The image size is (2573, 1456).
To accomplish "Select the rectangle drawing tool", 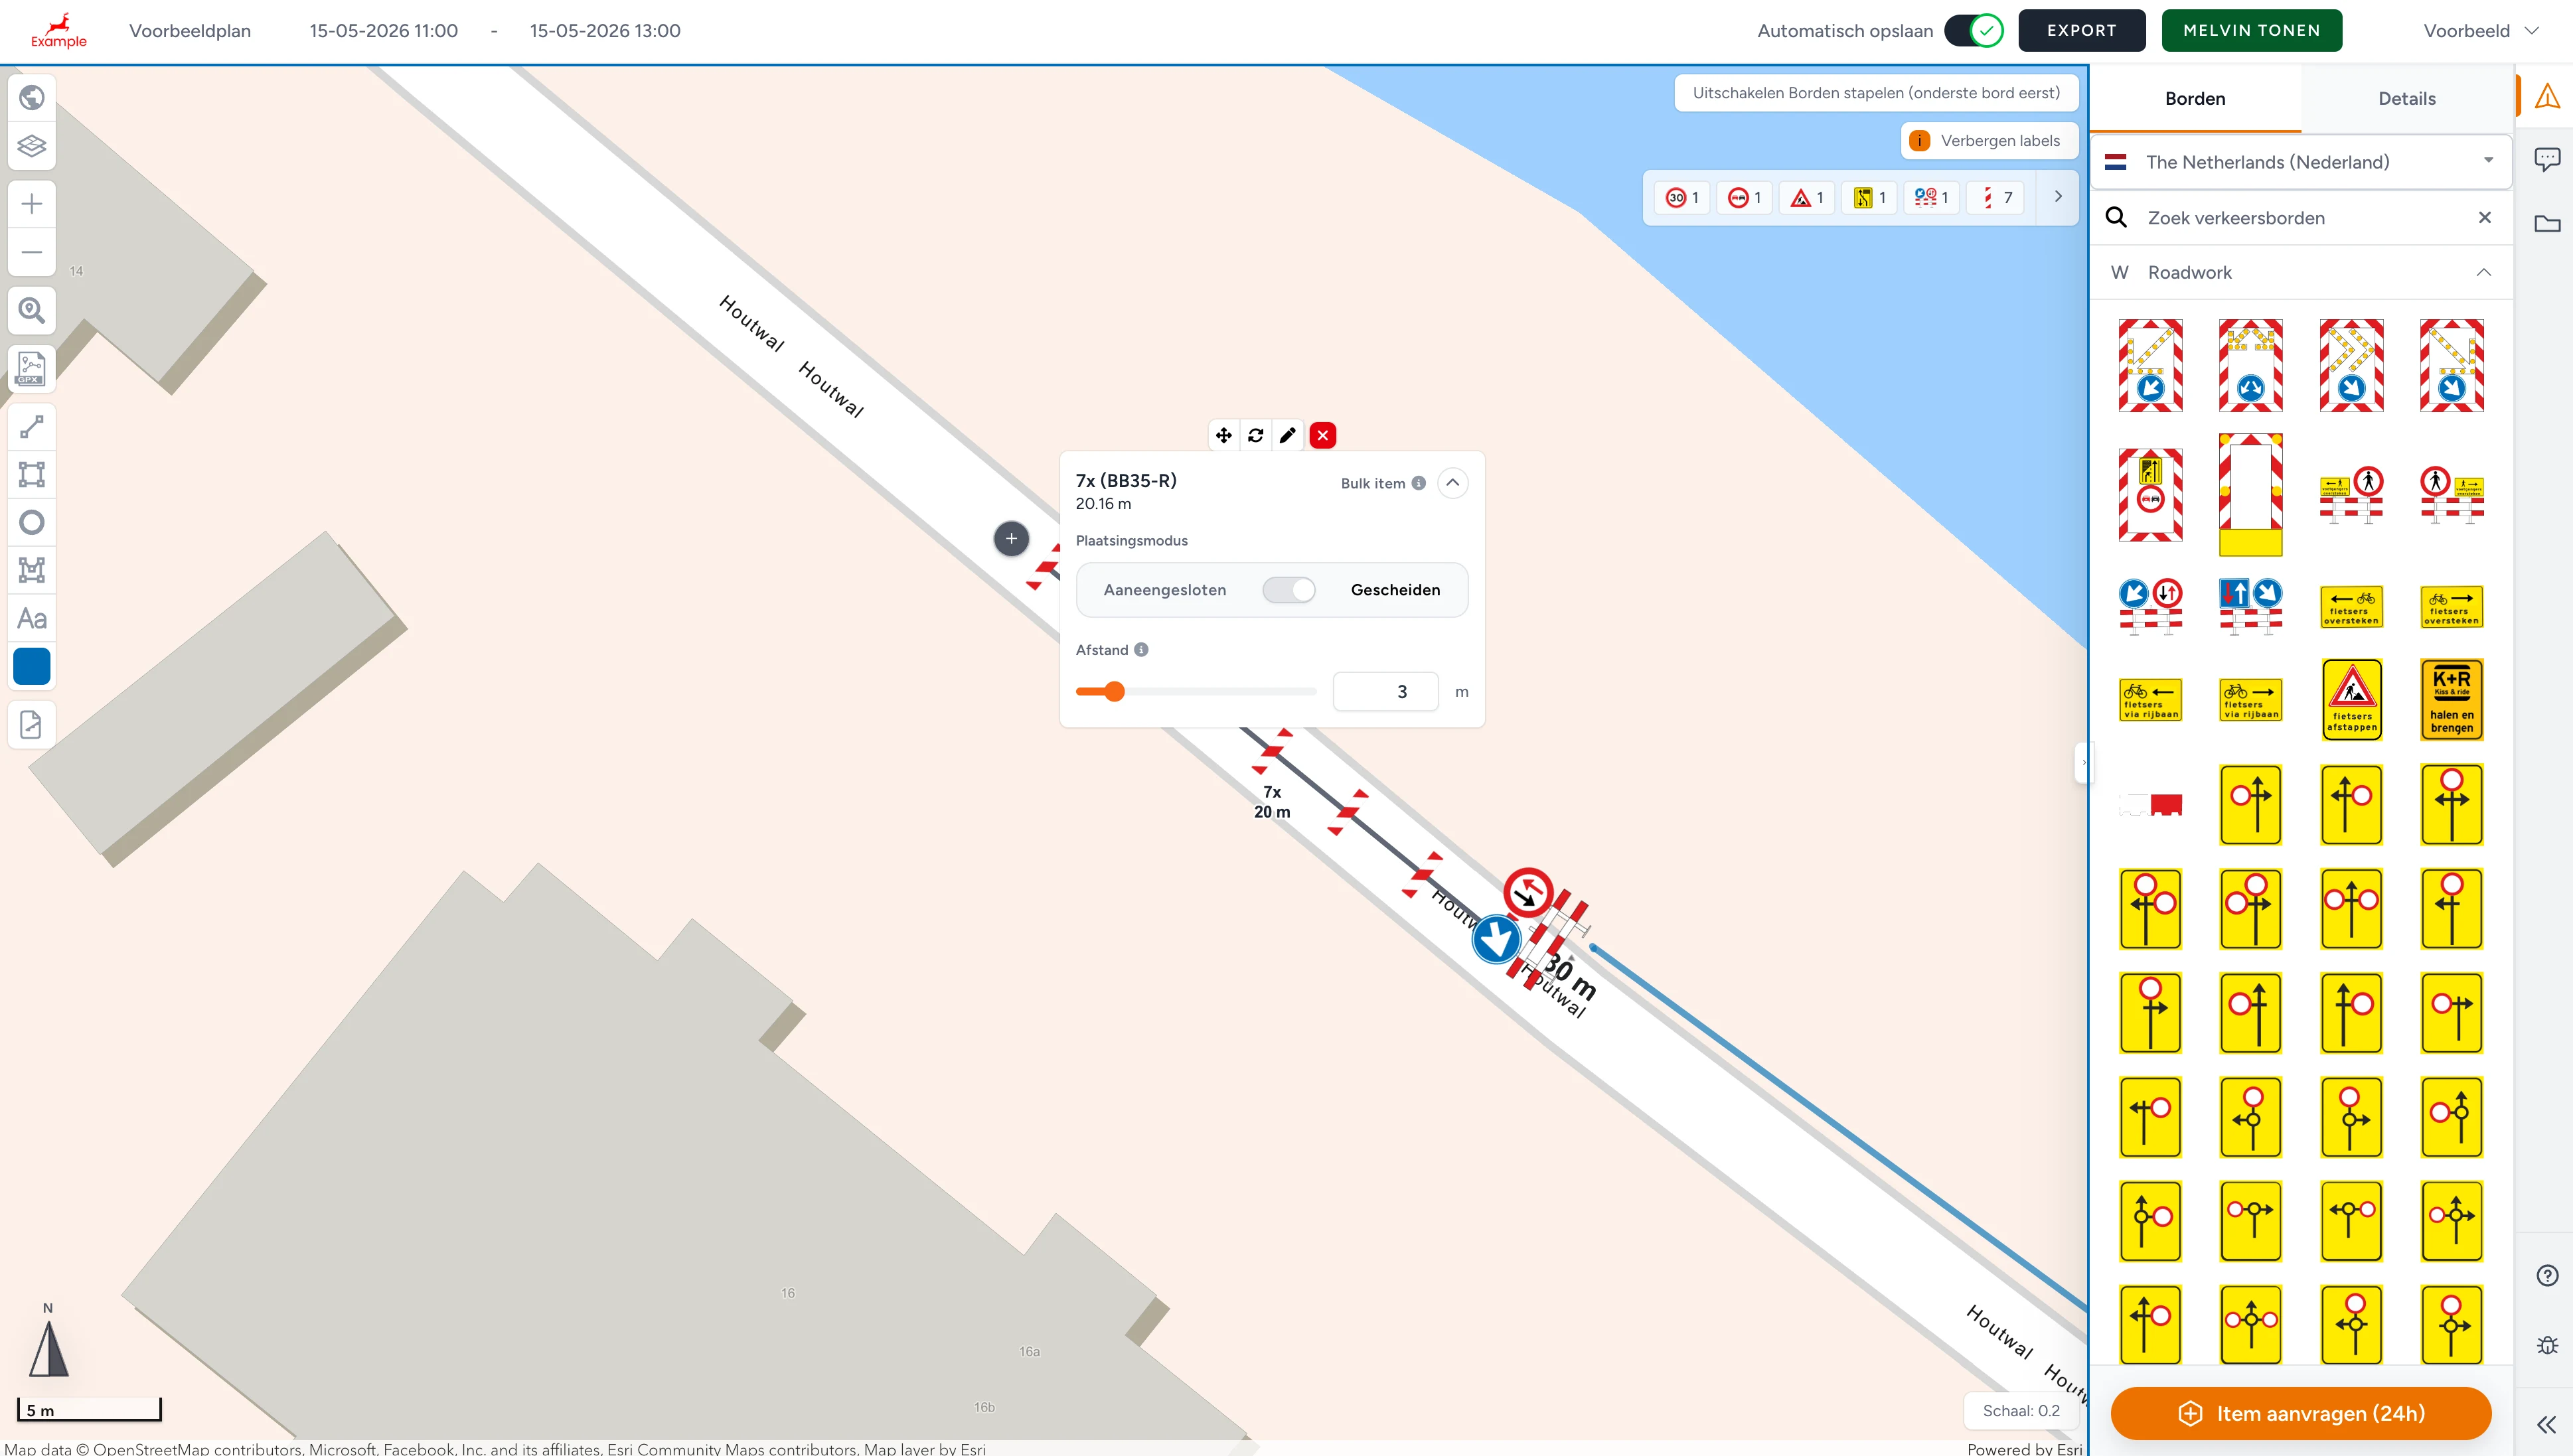I will click(x=32, y=474).
